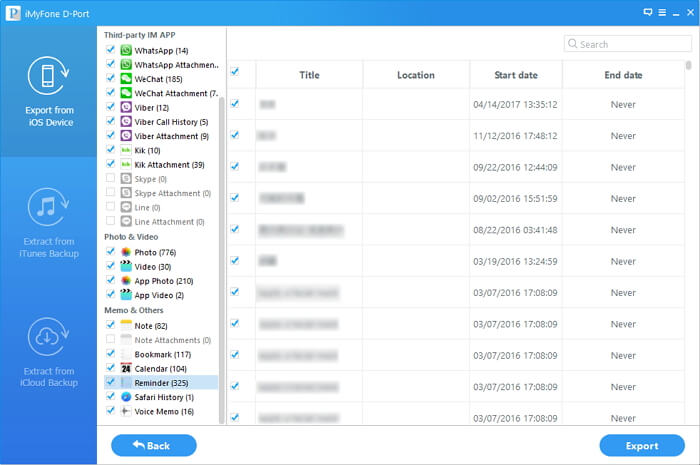The width and height of the screenshot is (700, 465).
Task: Click the Viber (12) icon
Action: [126, 107]
